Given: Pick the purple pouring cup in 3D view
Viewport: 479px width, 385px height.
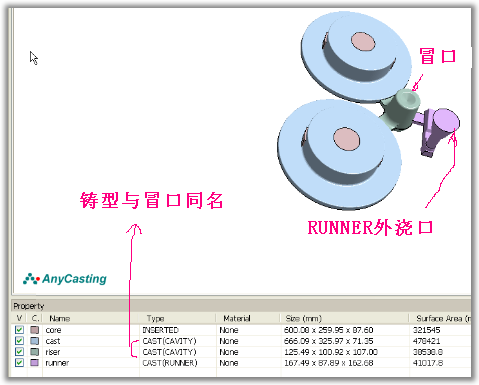Looking at the screenshot, I should point(445,119).
